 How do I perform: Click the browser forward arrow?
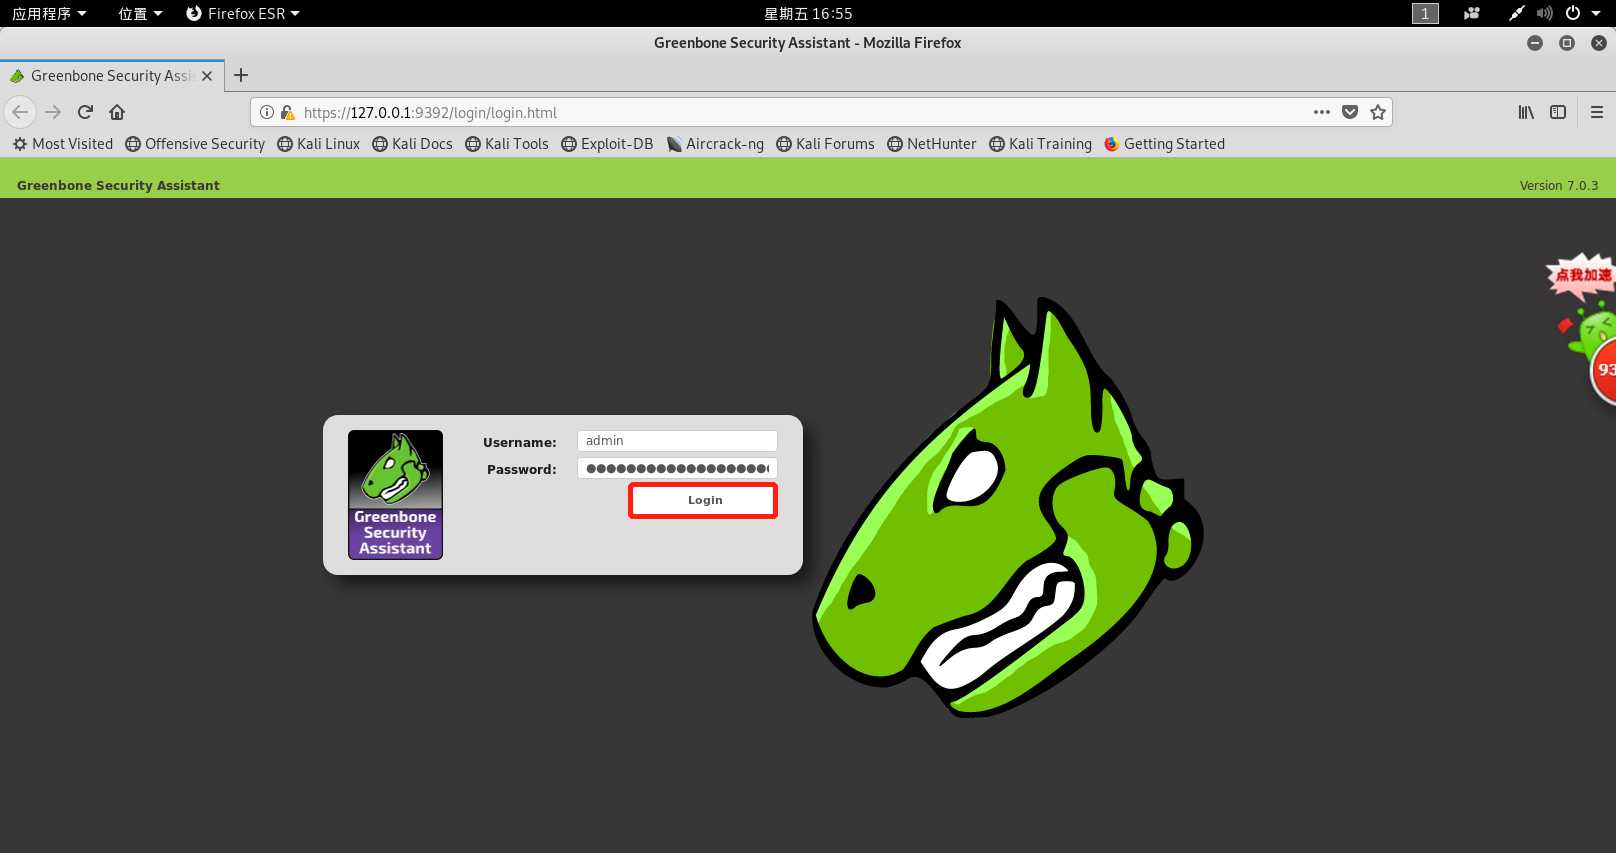[53, 112]
